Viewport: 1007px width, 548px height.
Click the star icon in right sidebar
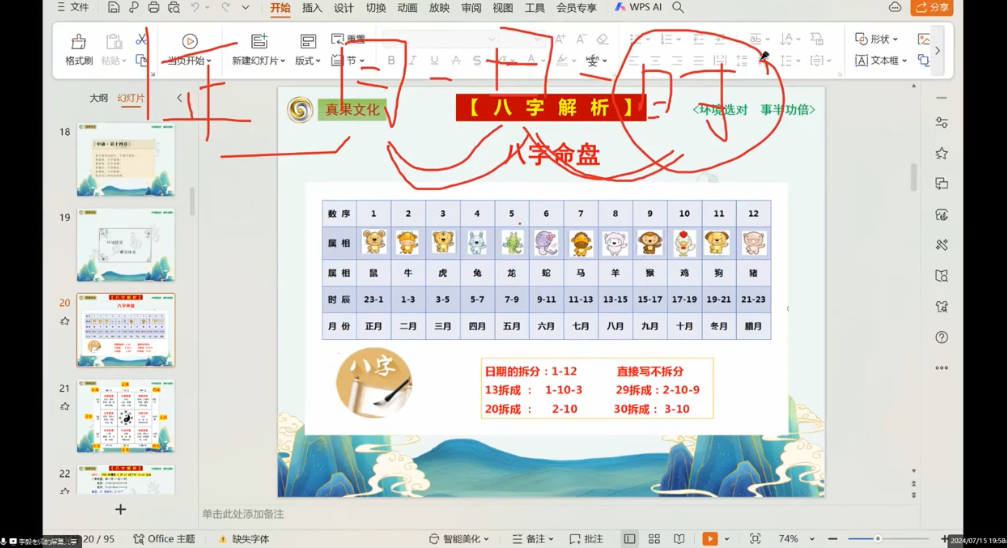pos(941,153)
